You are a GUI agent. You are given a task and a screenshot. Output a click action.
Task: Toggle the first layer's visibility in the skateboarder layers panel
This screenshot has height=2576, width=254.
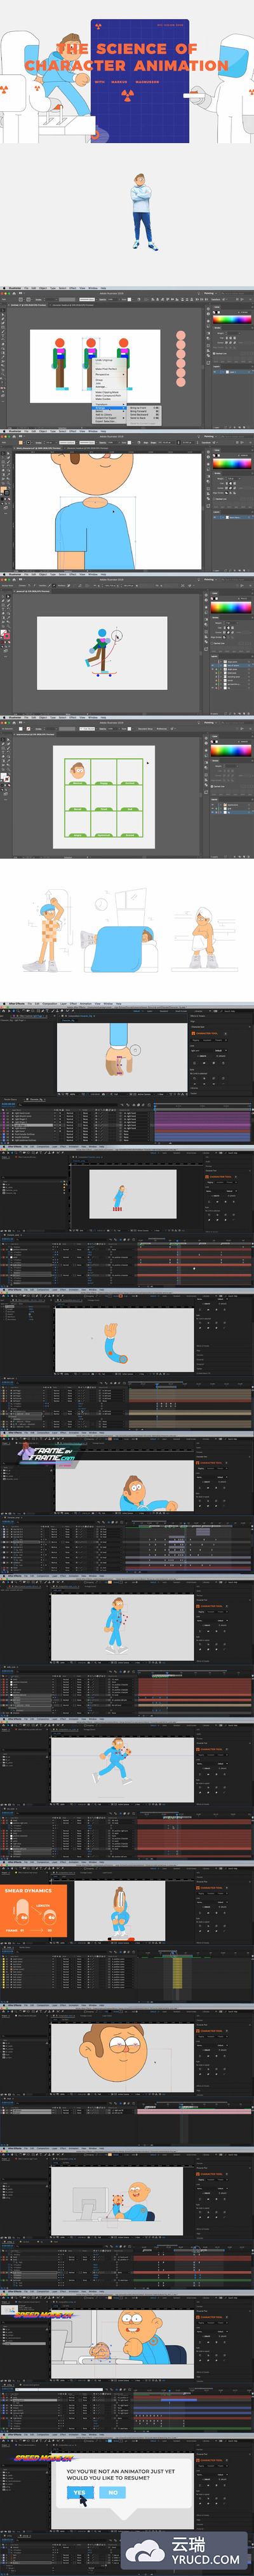pos(213,661)
